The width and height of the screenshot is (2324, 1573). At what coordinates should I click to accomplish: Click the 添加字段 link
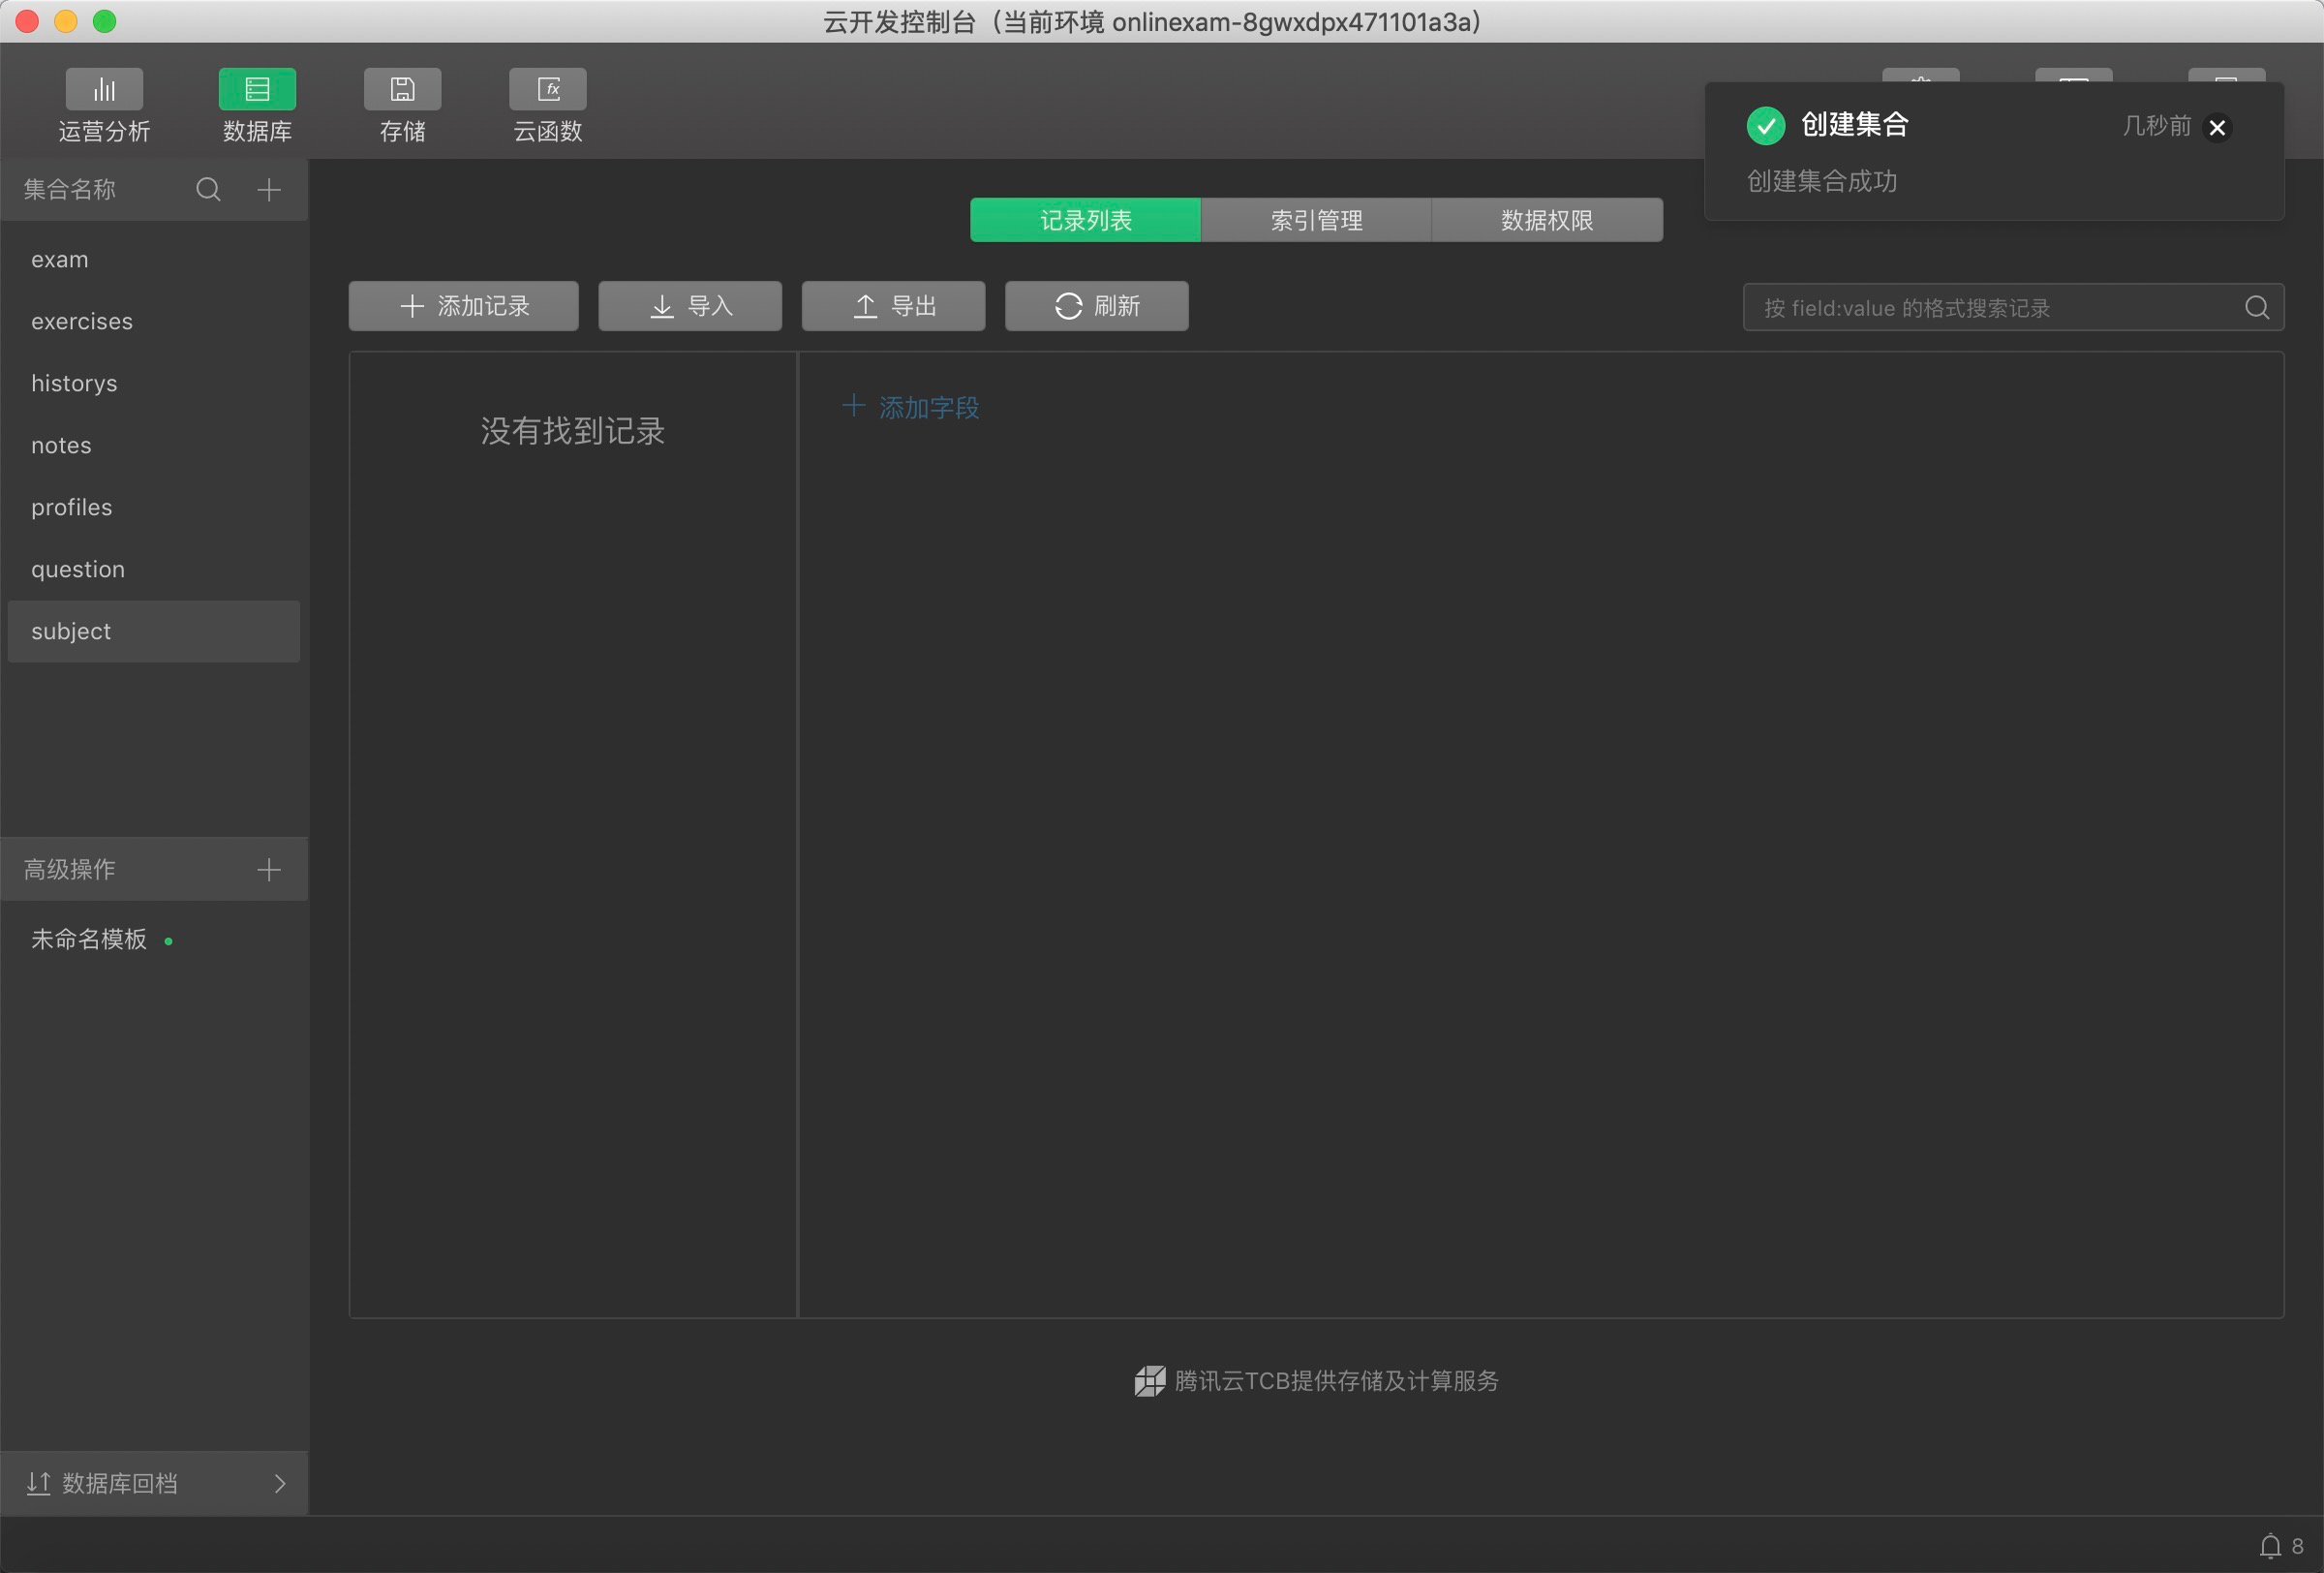click(x=911, y=407)
